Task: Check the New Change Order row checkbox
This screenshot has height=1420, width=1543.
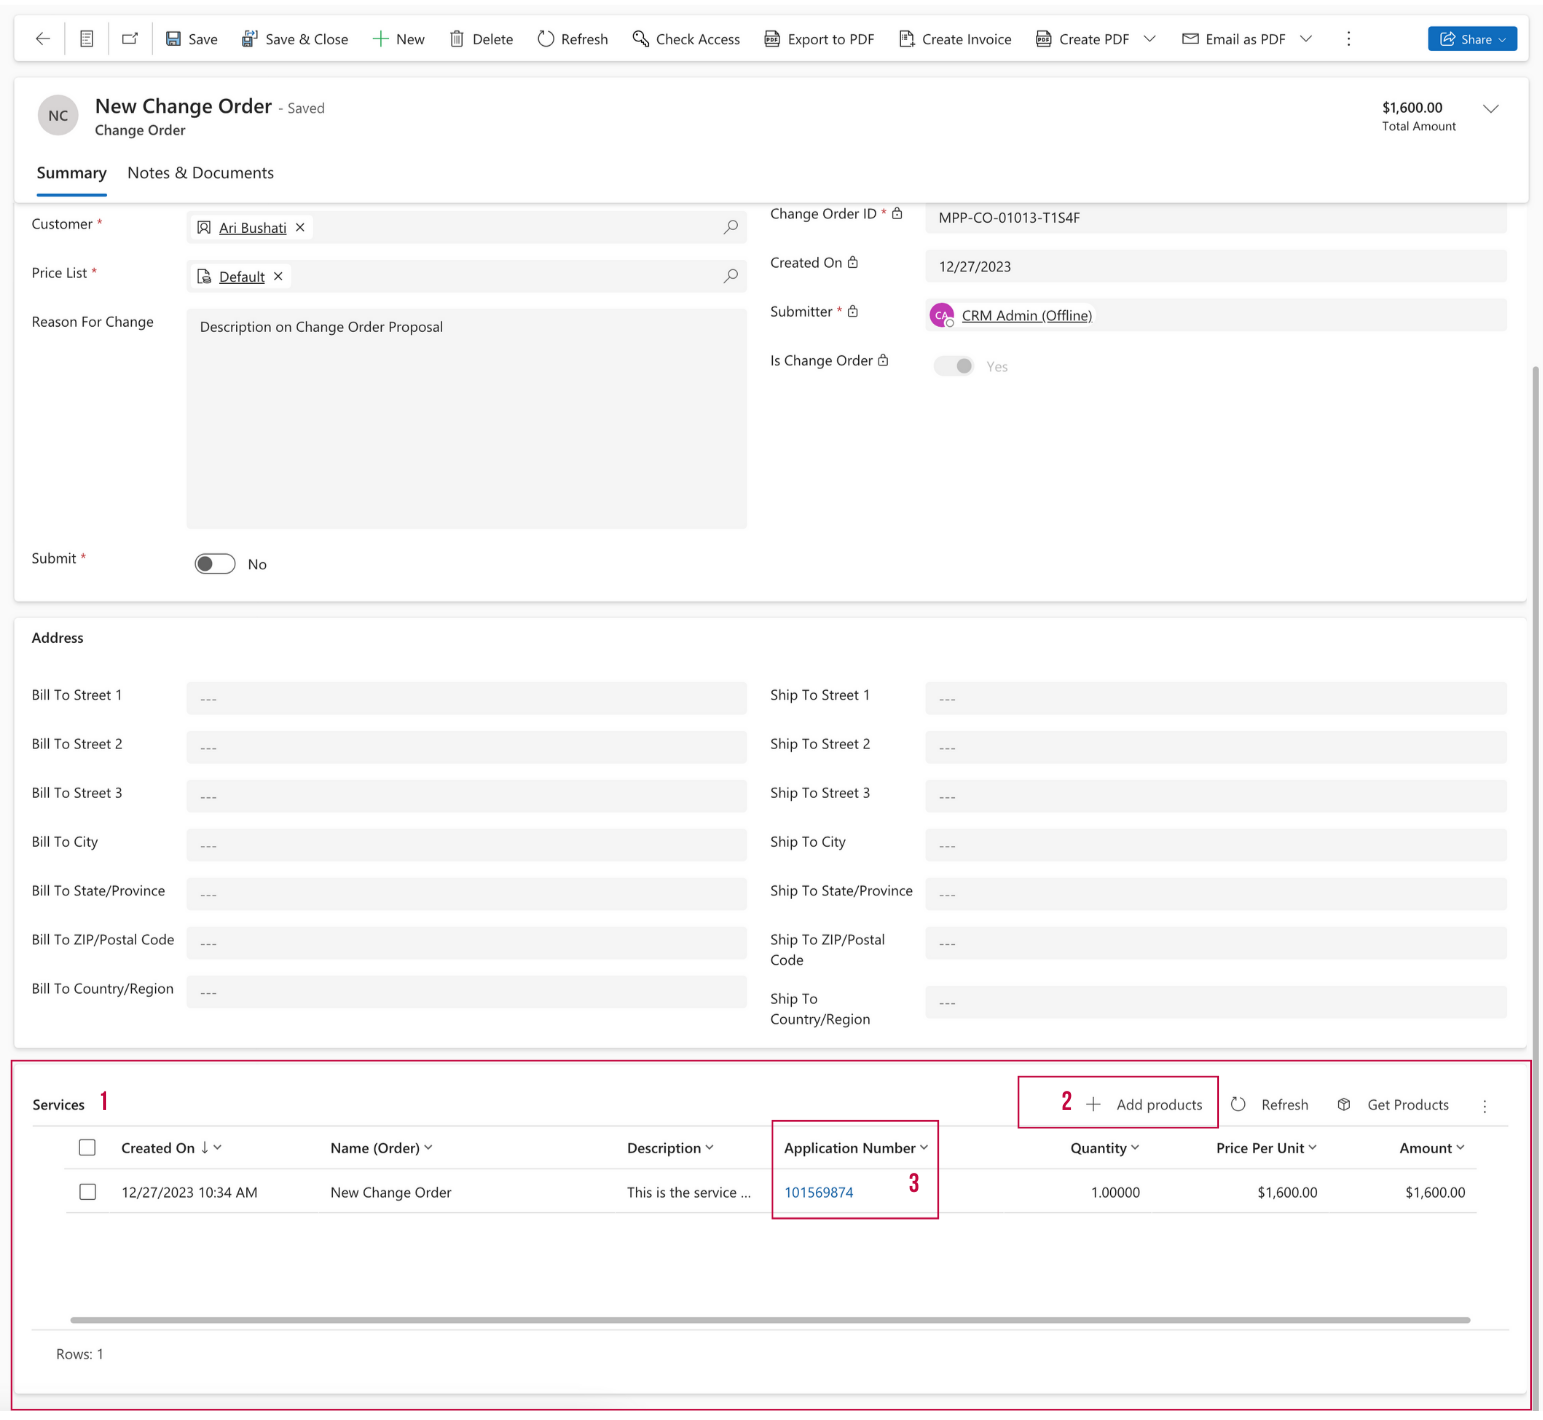Action: (x=88, y=1192)
